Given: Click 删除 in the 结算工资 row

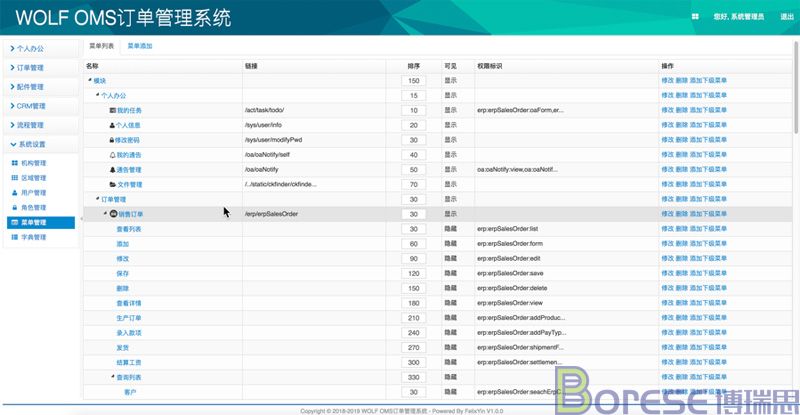Looking at the screenshot, I should [682, 362].
